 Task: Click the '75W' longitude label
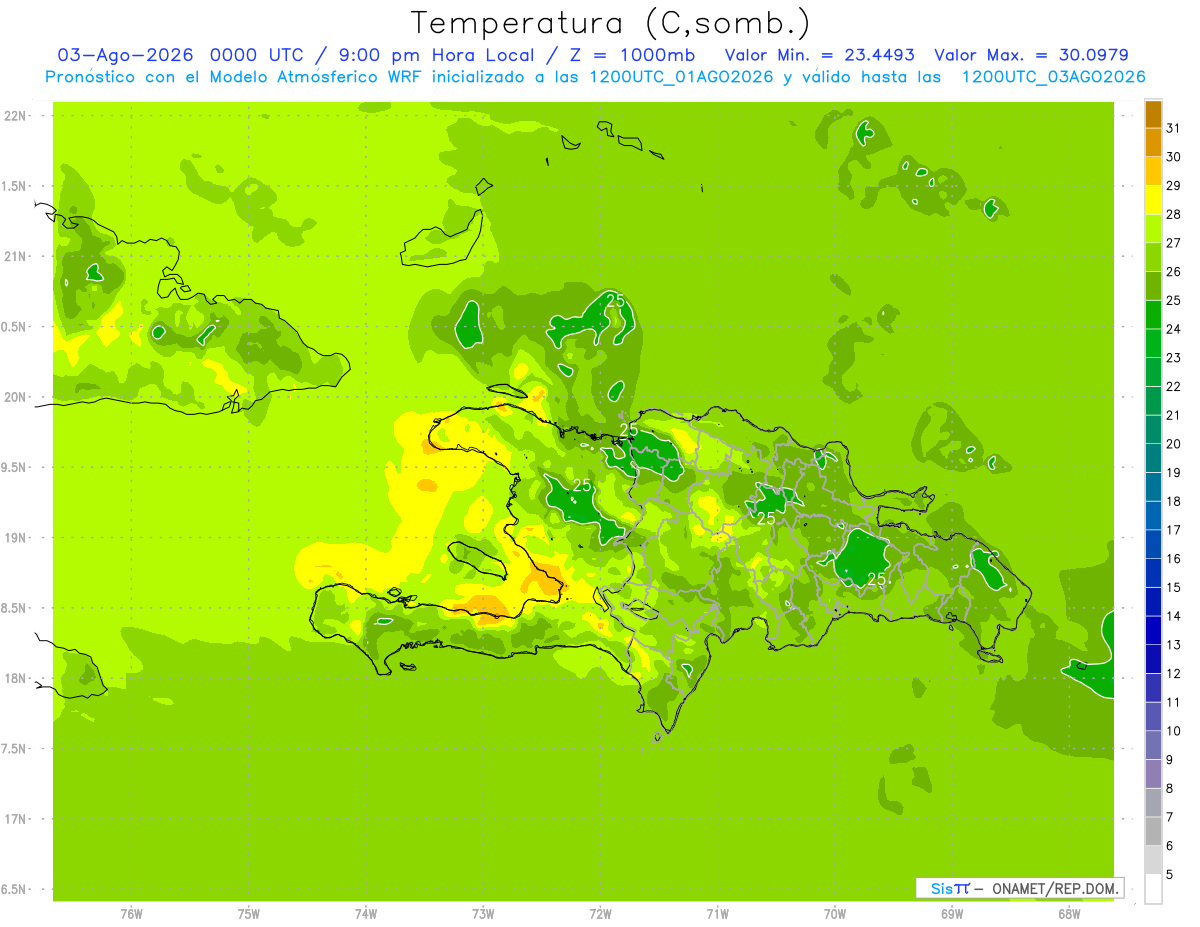tap(249, 914)
